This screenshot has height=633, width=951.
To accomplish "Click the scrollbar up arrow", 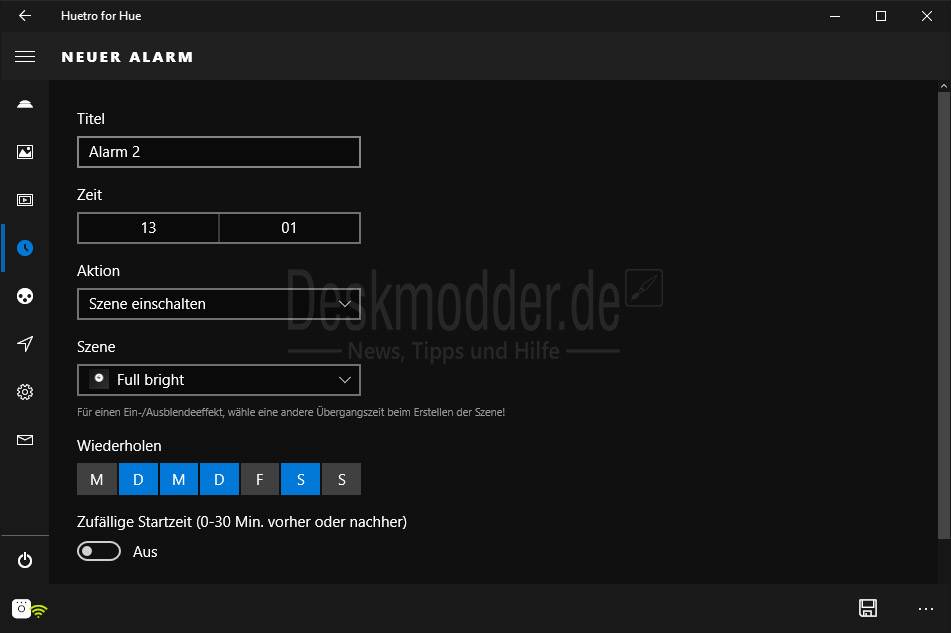I will [x=944, y=86].
